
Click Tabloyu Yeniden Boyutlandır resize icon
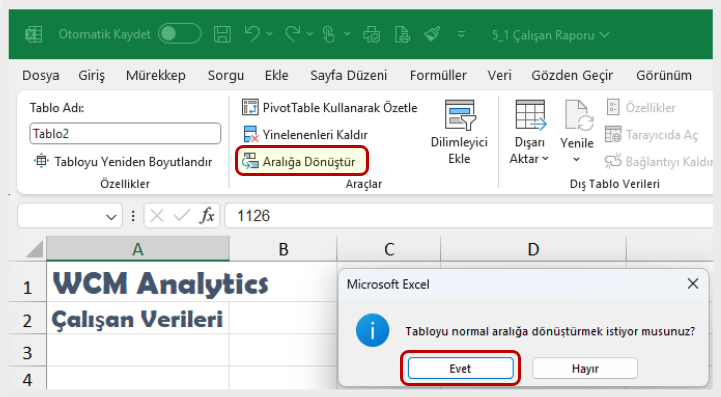tap(41, 161)
